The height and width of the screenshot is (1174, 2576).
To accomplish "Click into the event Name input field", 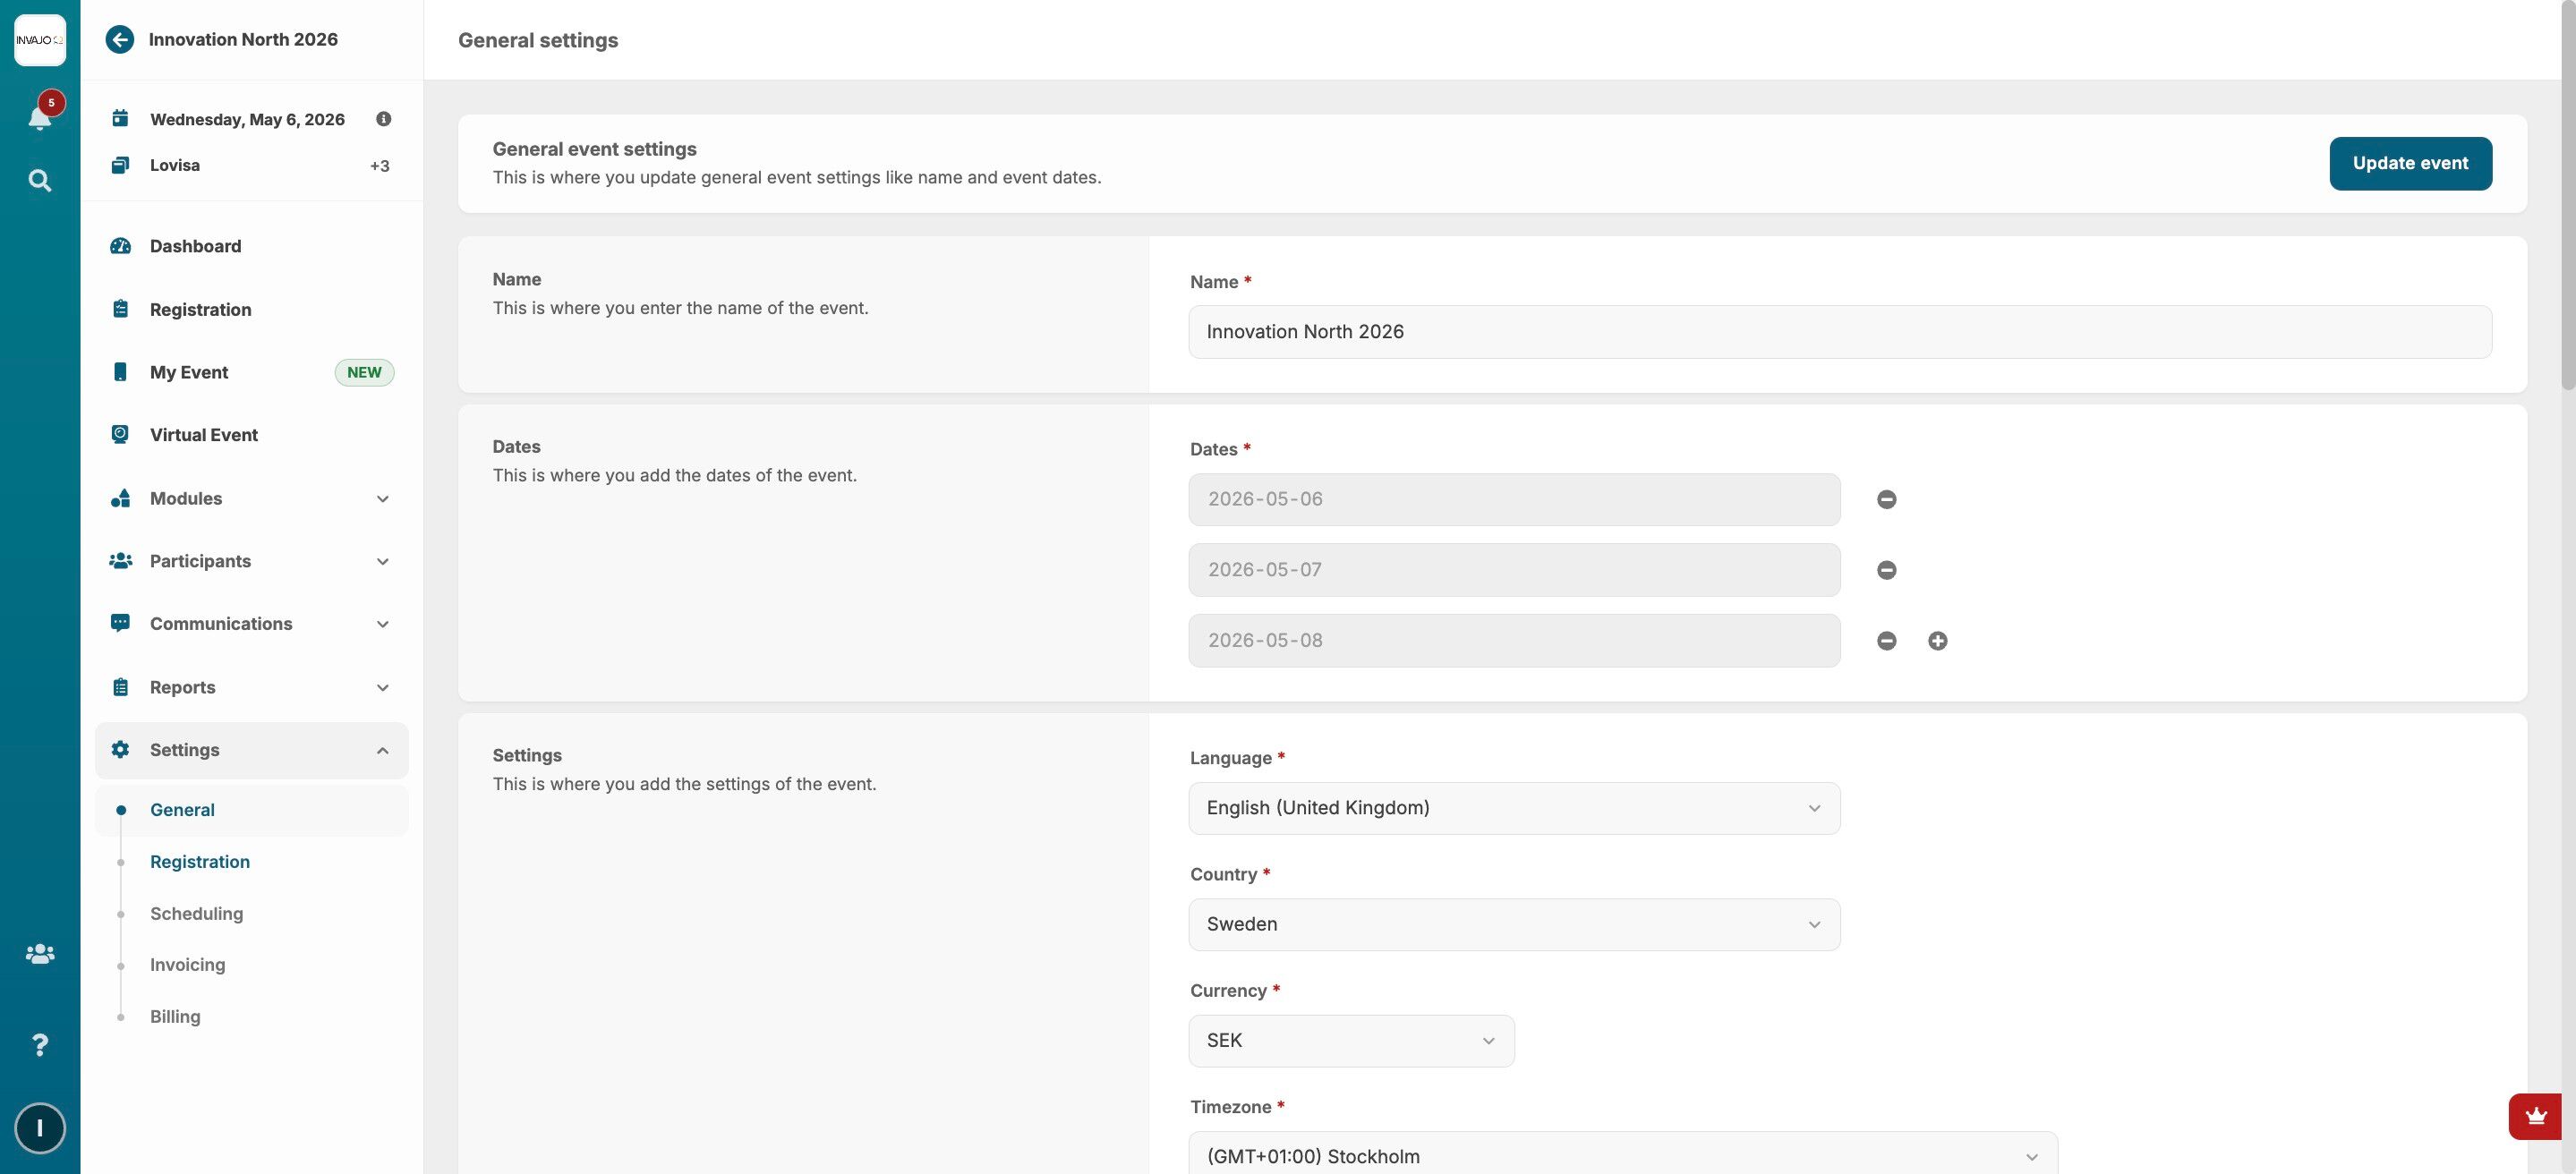I will [x=1838, y=332].
